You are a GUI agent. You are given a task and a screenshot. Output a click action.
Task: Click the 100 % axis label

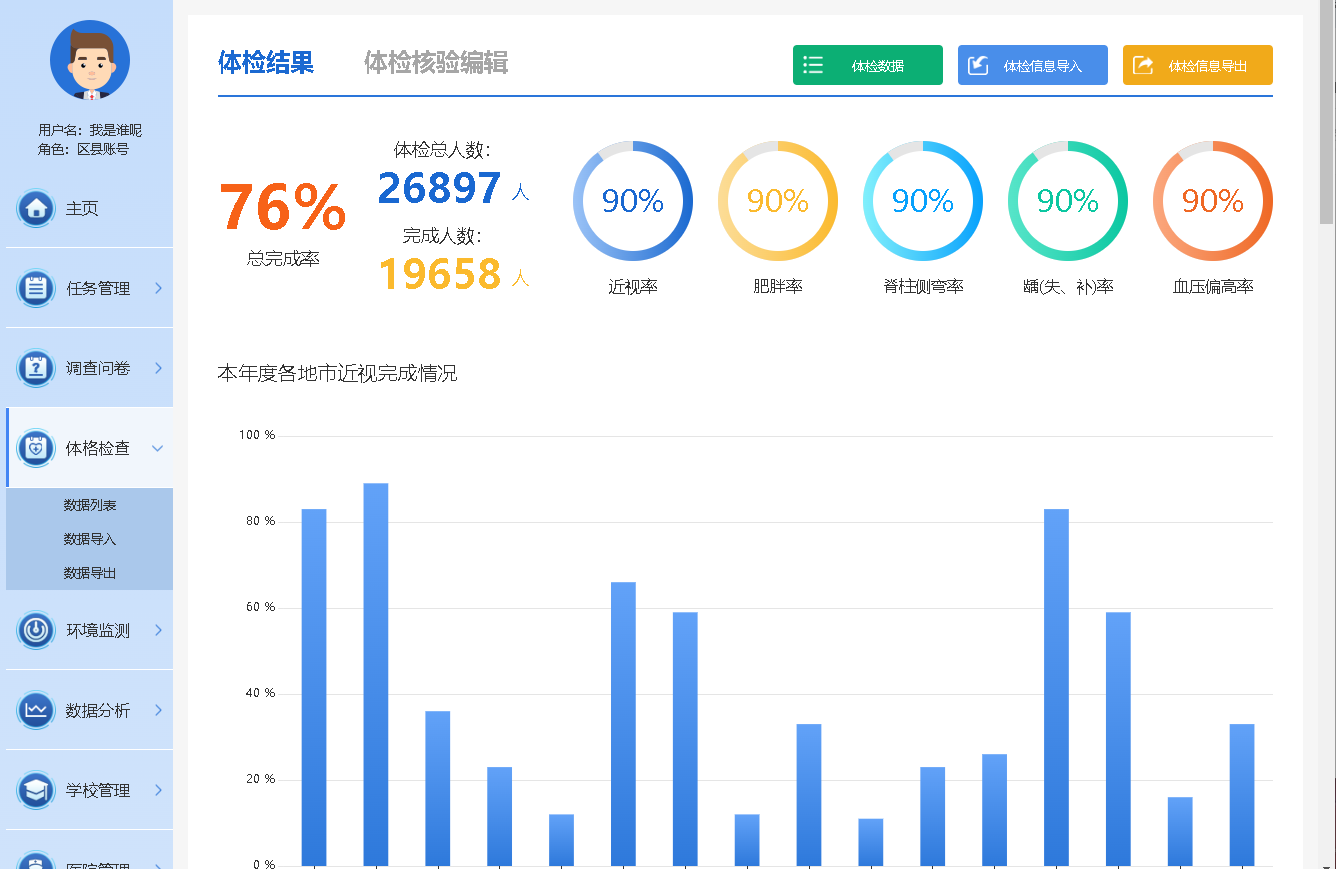(x=257, y=435)
